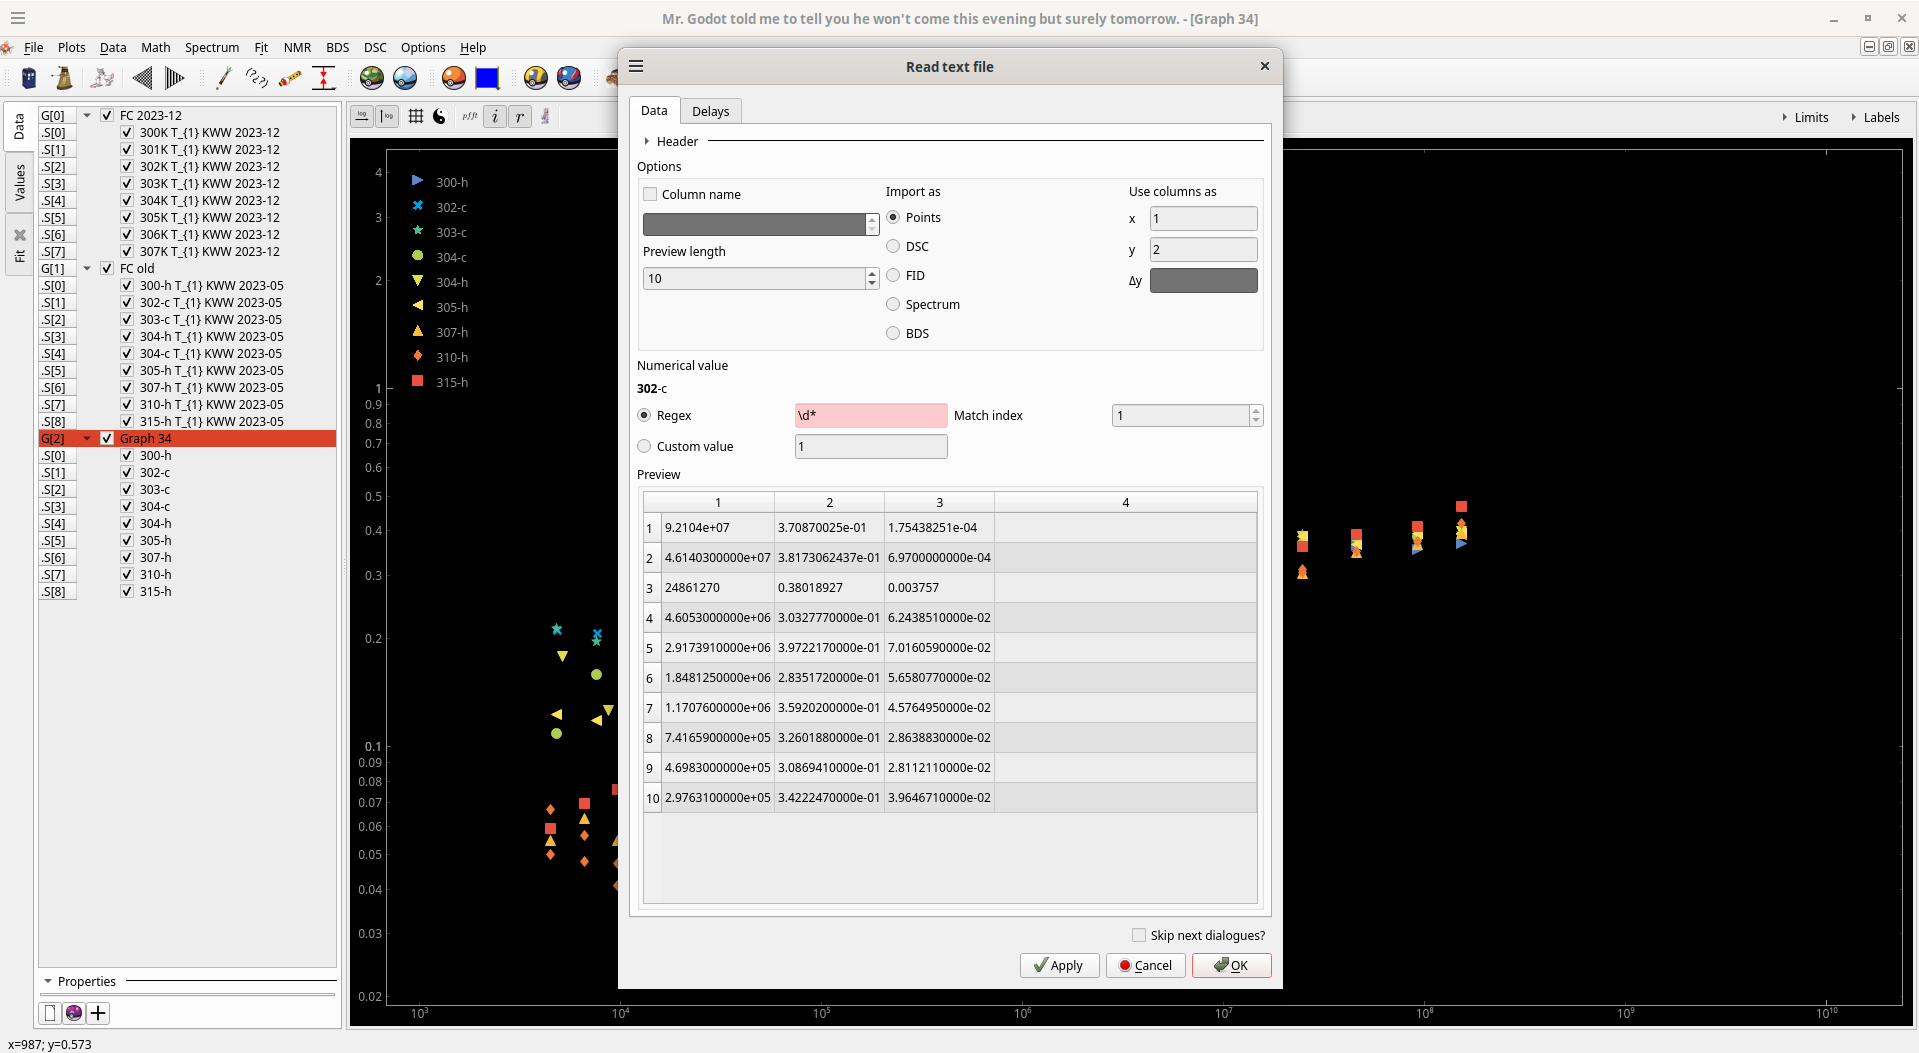Open the Spectrum menu
Viewport: 1919px width, 1053px height.
point(212,47)
